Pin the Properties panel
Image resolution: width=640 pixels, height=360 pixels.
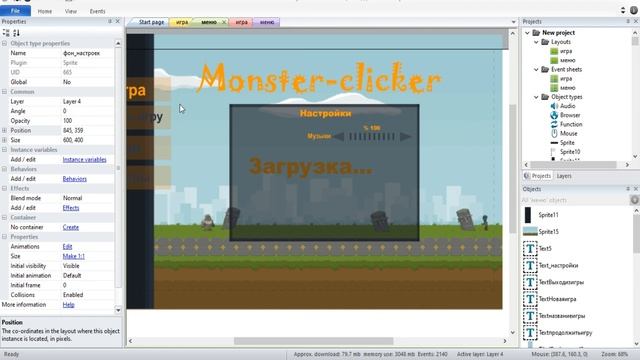(x=110, y=21)
